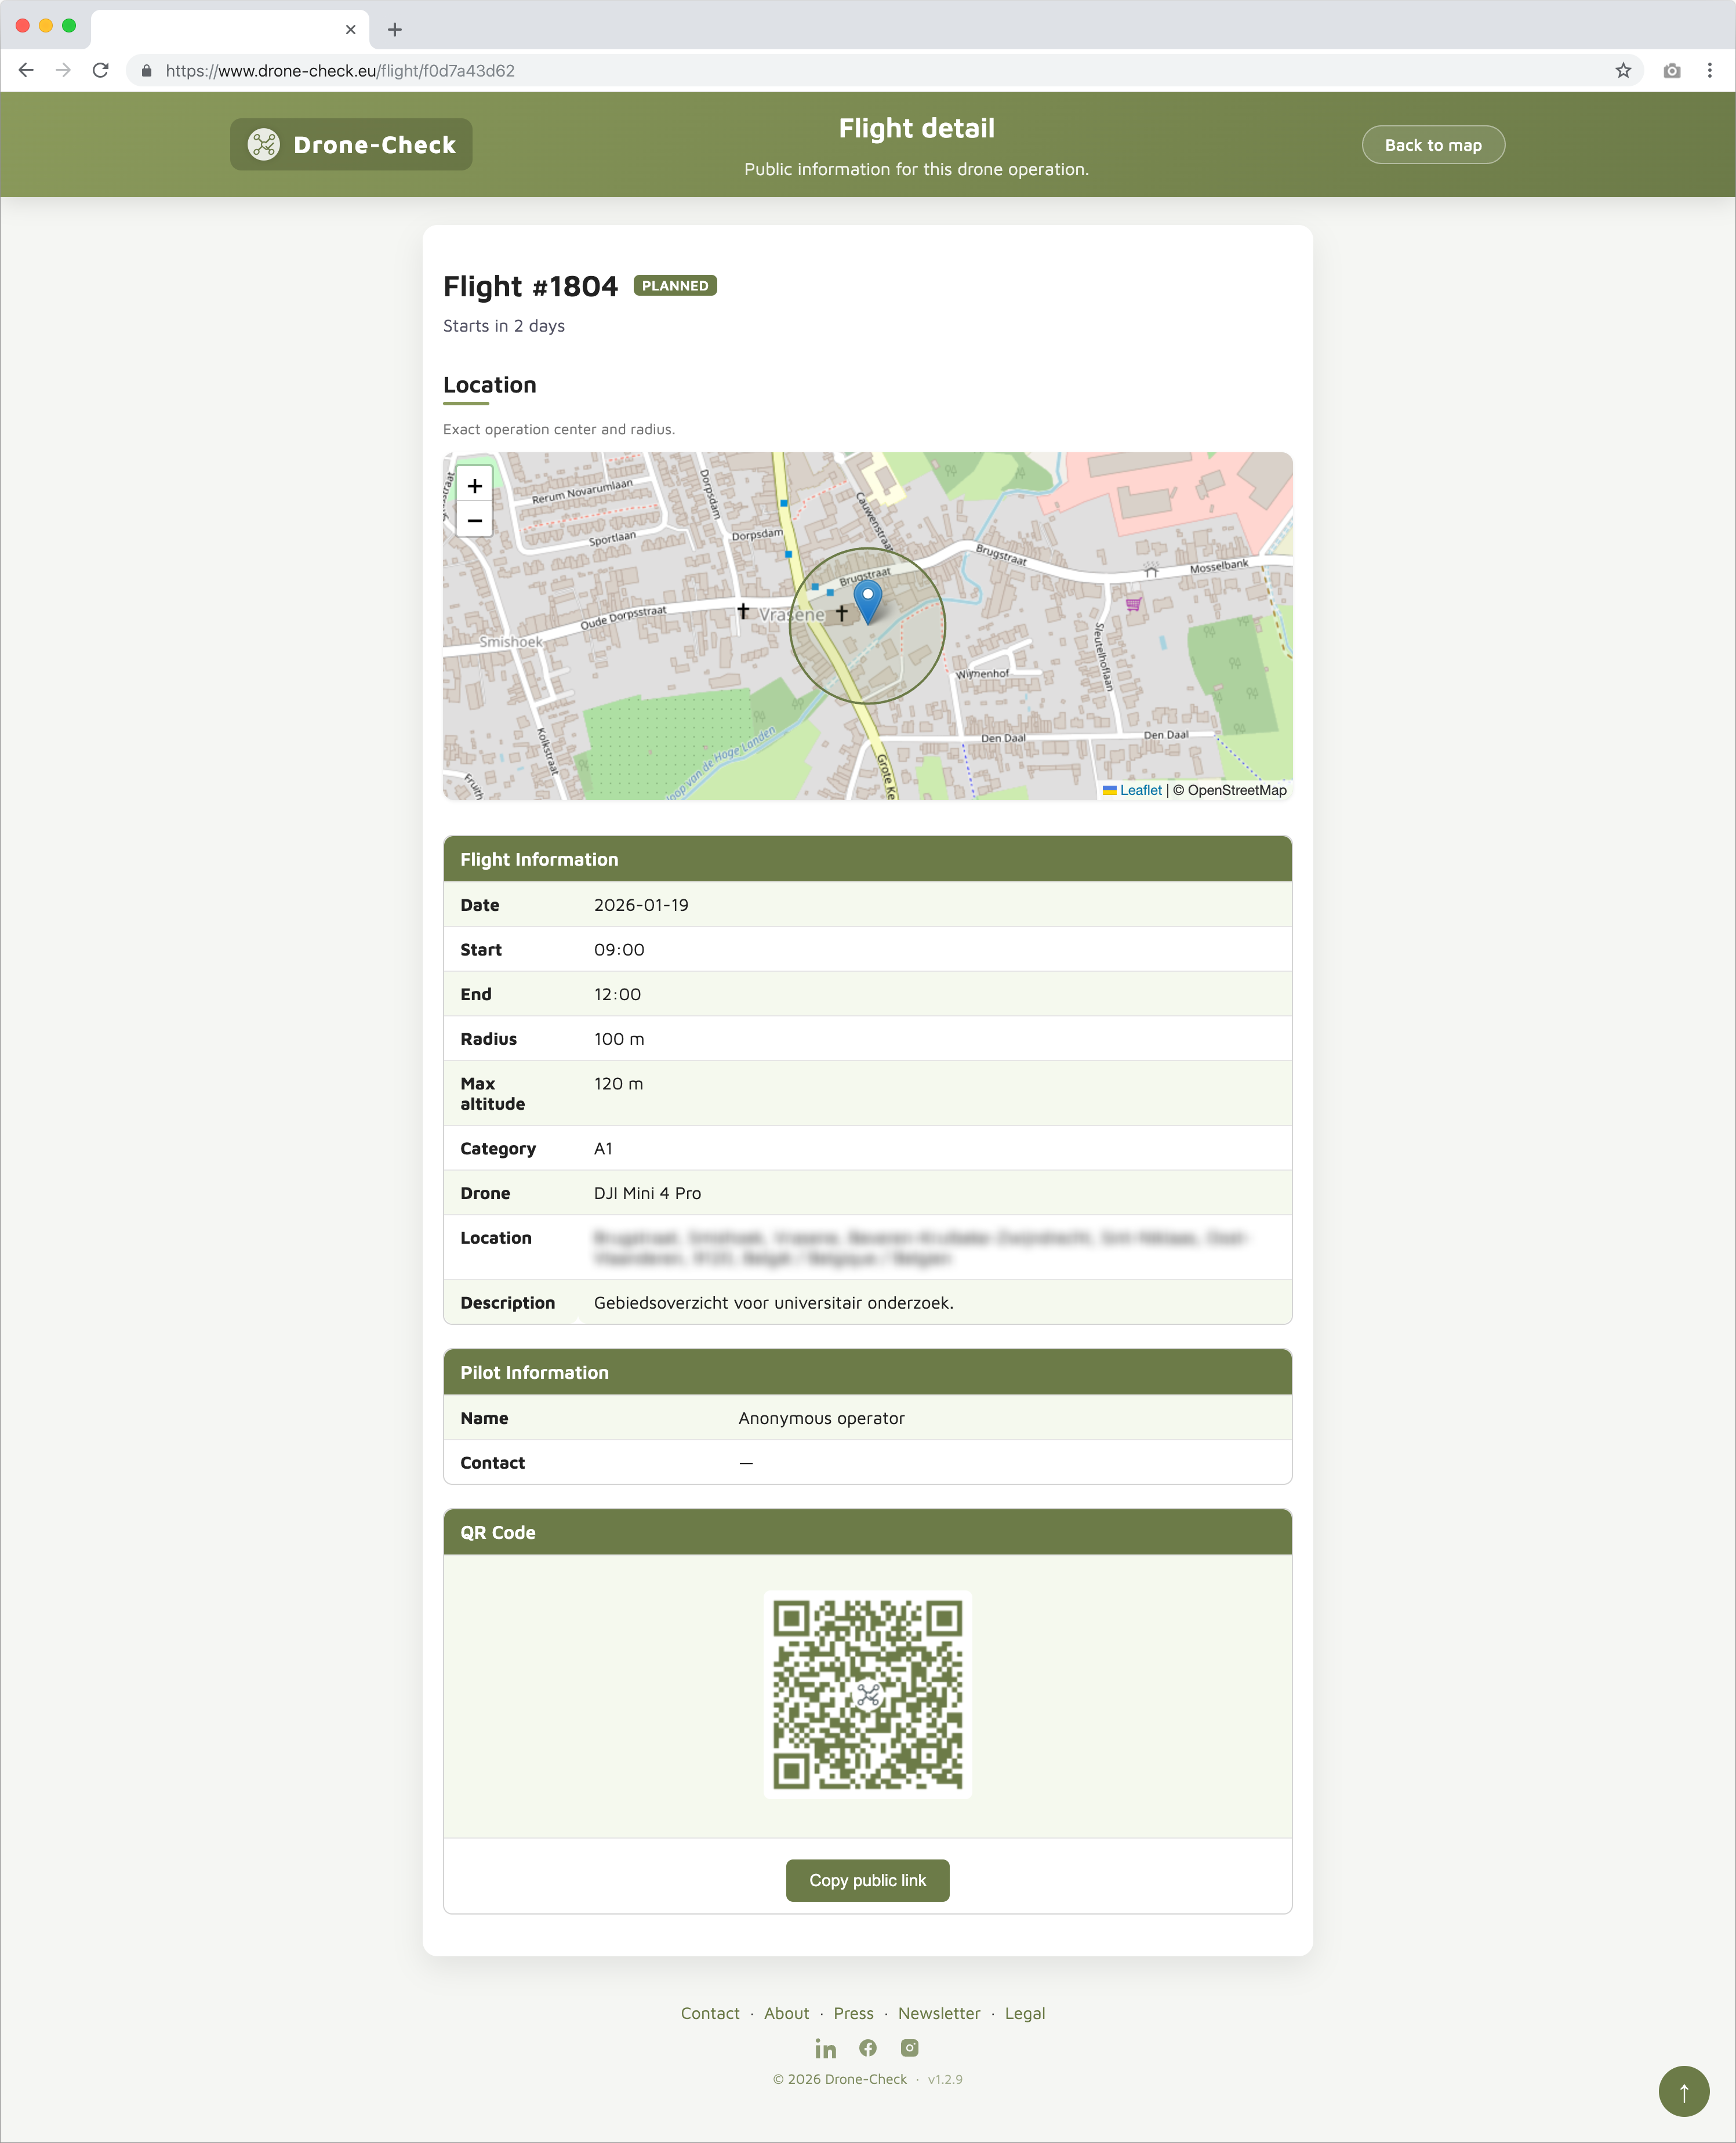Viewport: 1736px width, 2143px height.
Task: Reload the page
Action: click(100, 71)
